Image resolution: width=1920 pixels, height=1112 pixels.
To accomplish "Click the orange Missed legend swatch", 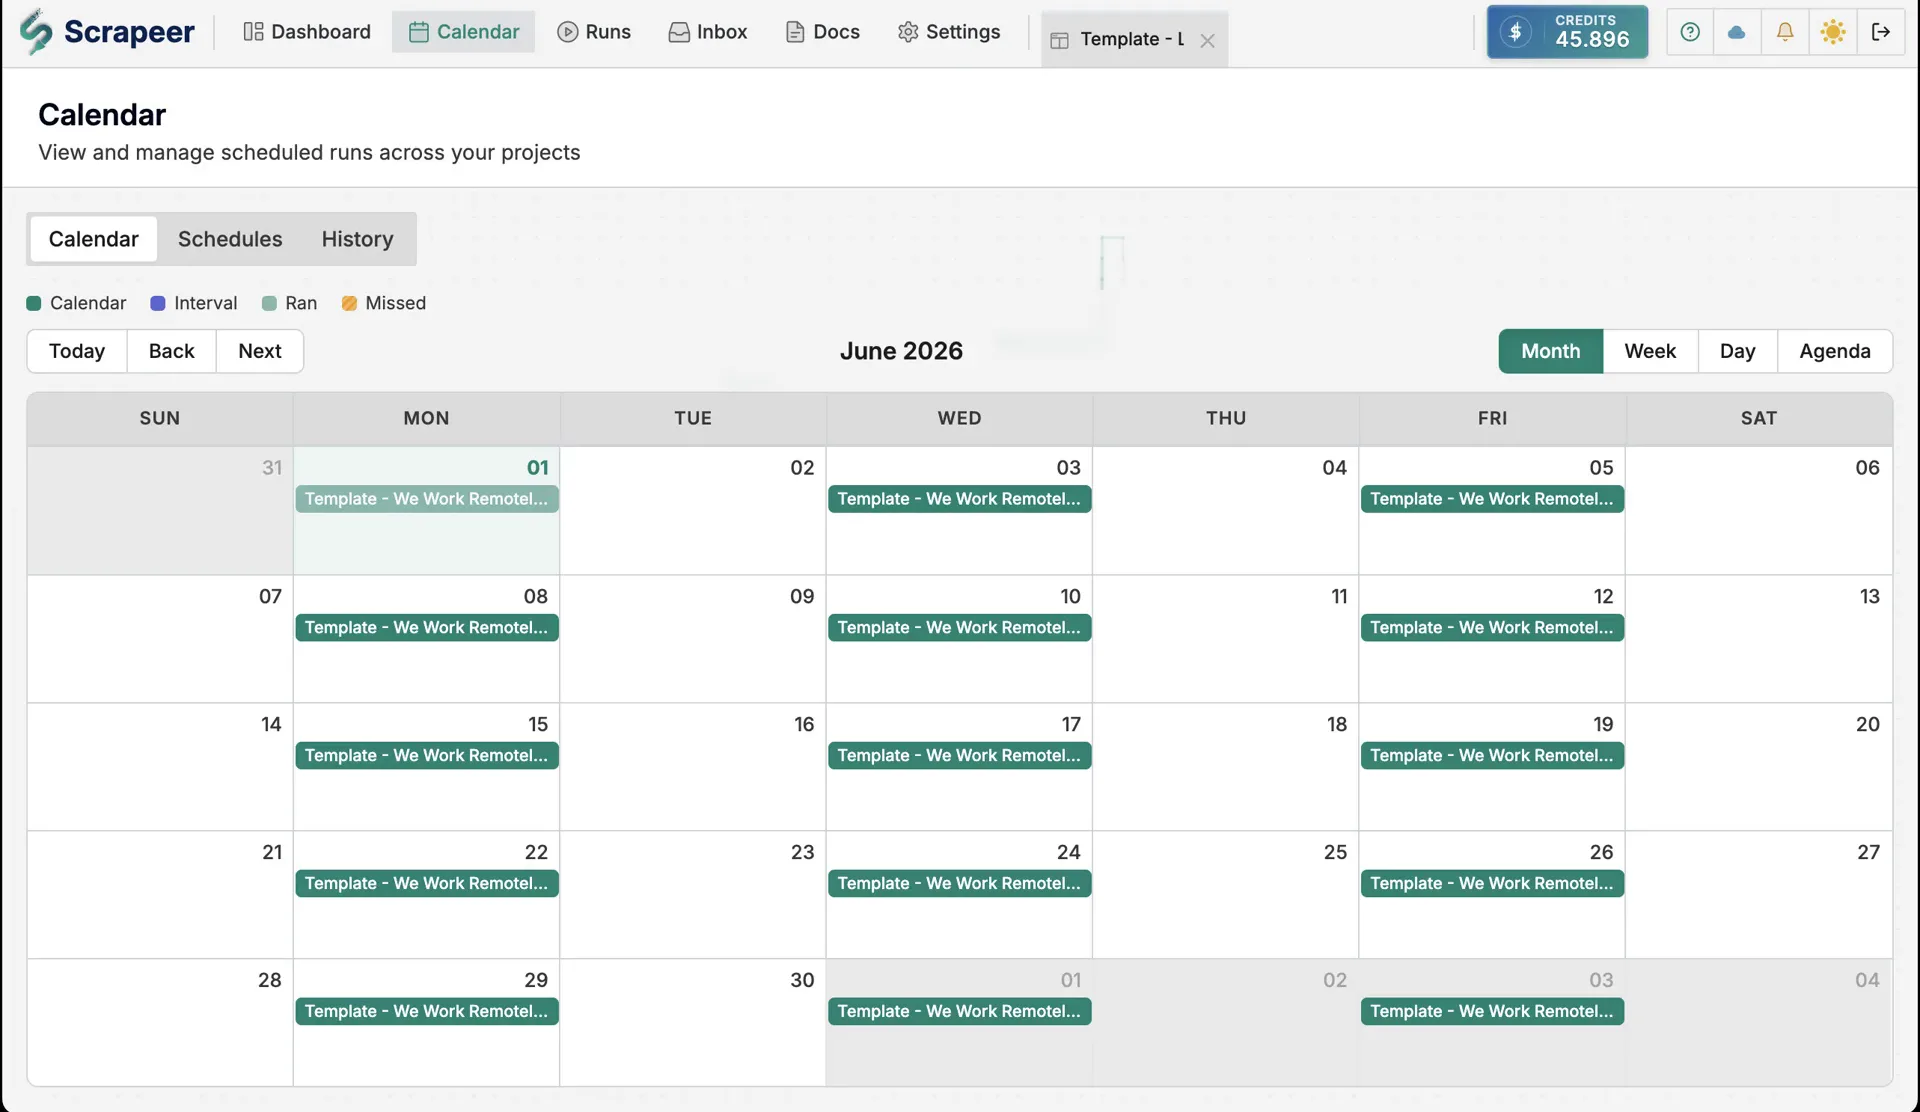I will click(349, 303).
